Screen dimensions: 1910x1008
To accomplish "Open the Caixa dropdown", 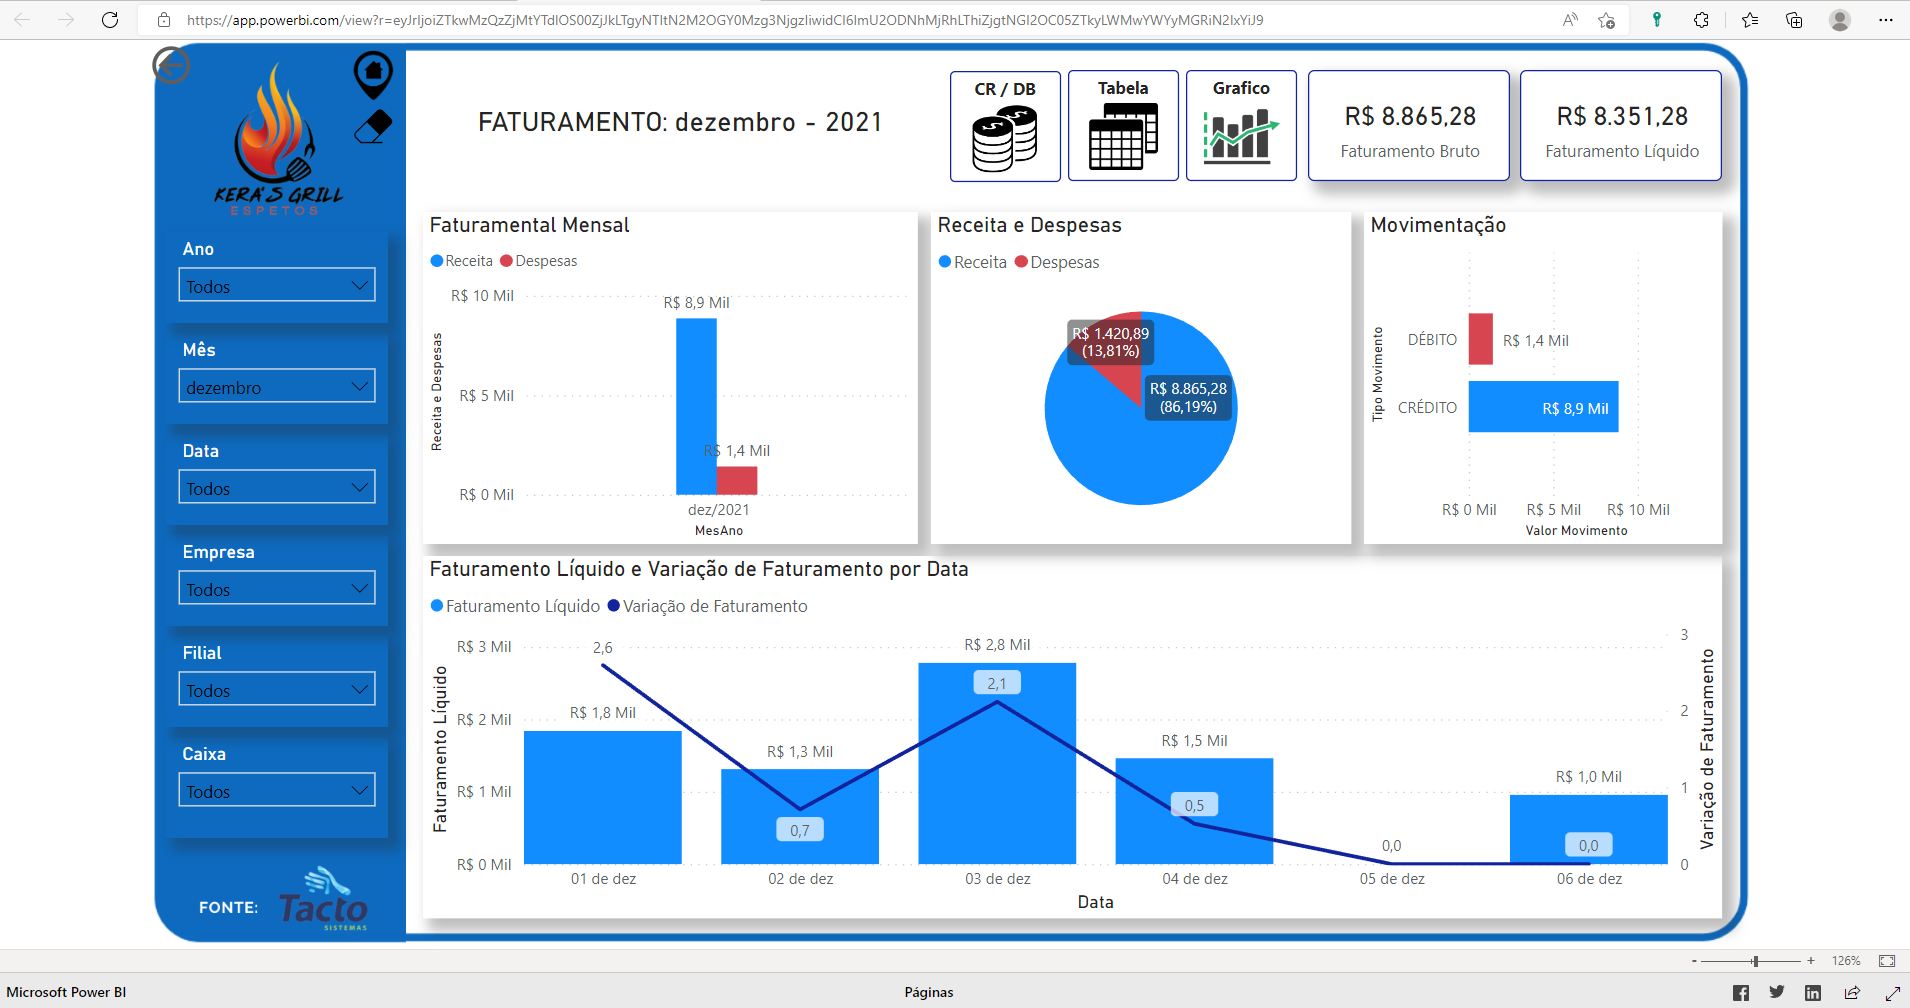I will tap(277, 790).
